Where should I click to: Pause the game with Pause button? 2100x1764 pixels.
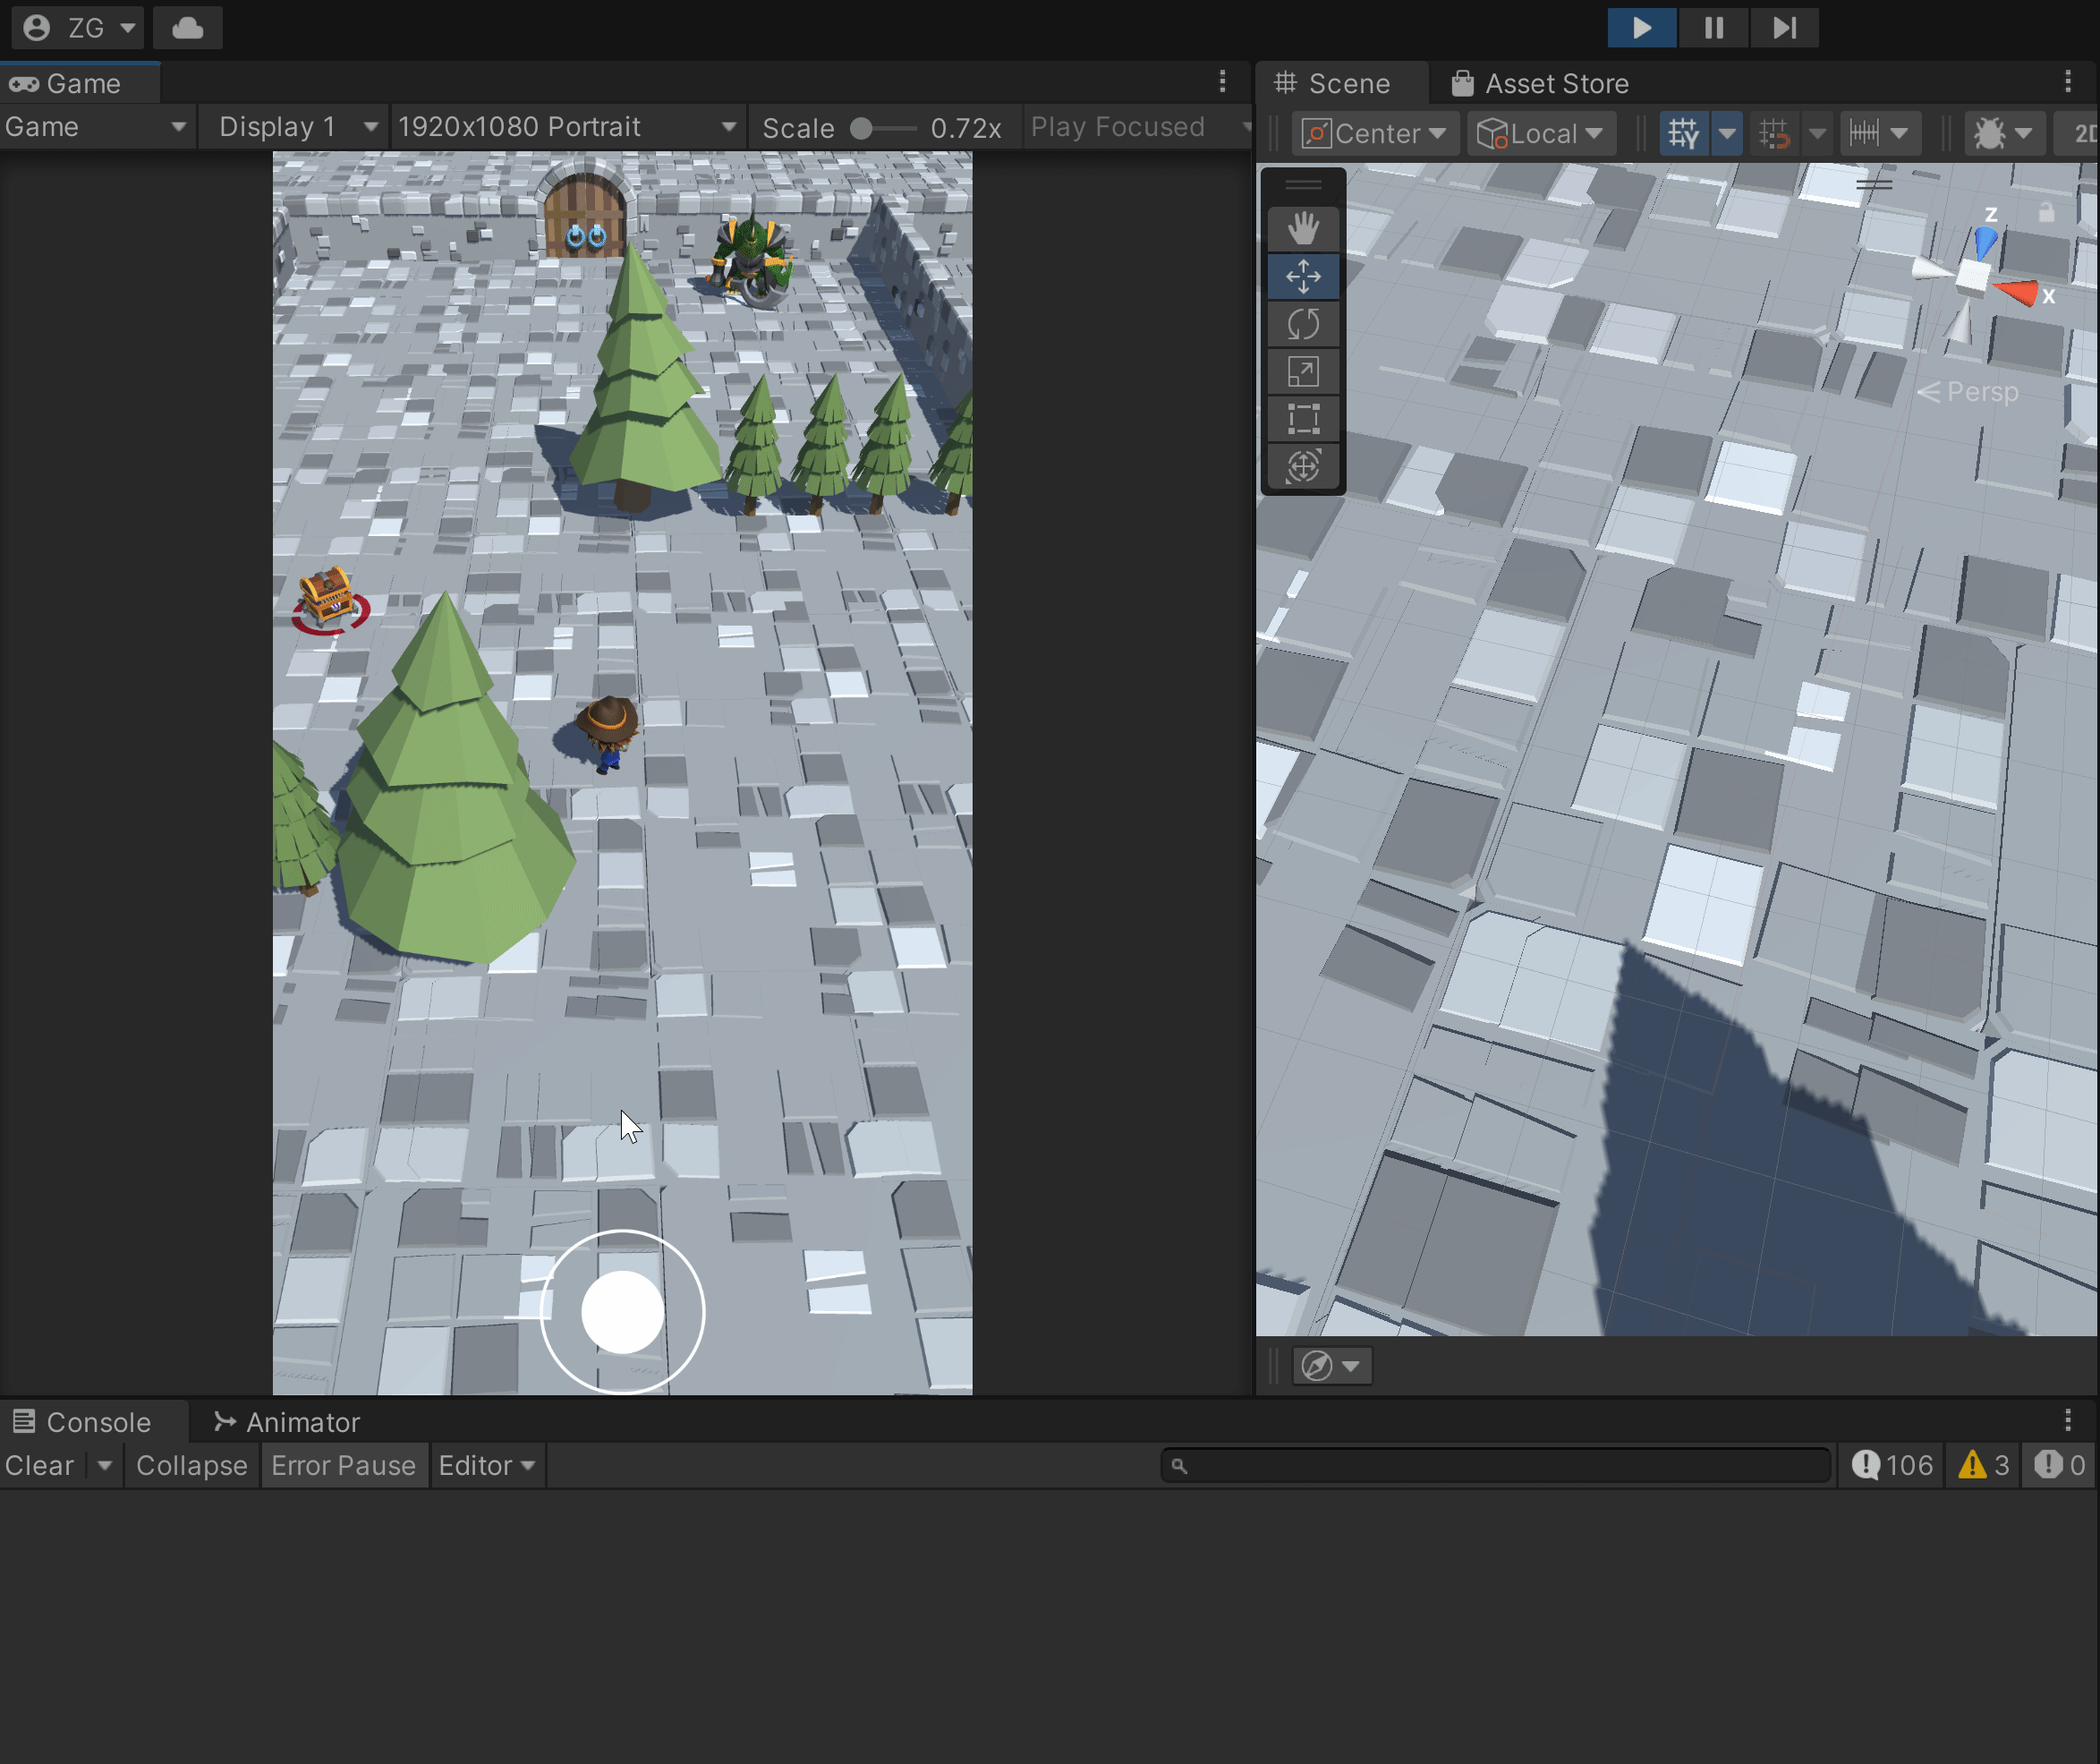pos(1713,28)
